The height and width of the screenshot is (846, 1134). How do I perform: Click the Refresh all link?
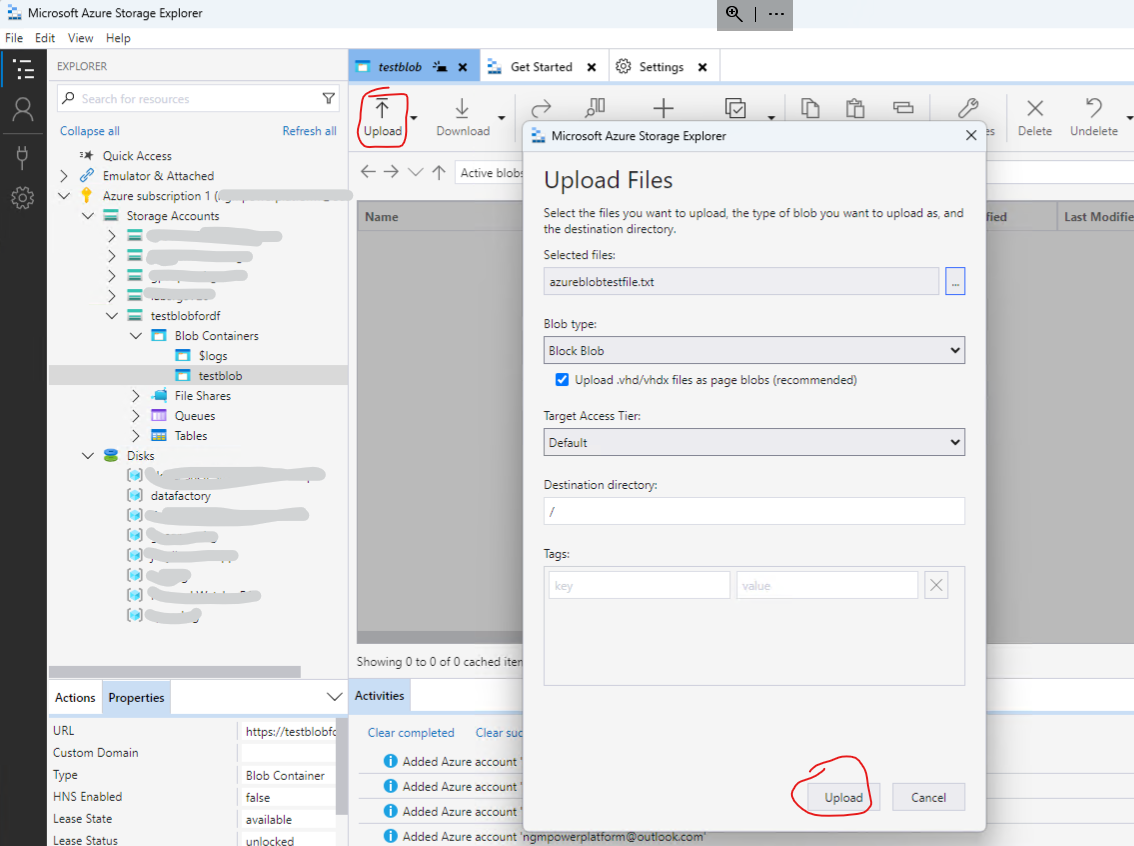(310, 131)
